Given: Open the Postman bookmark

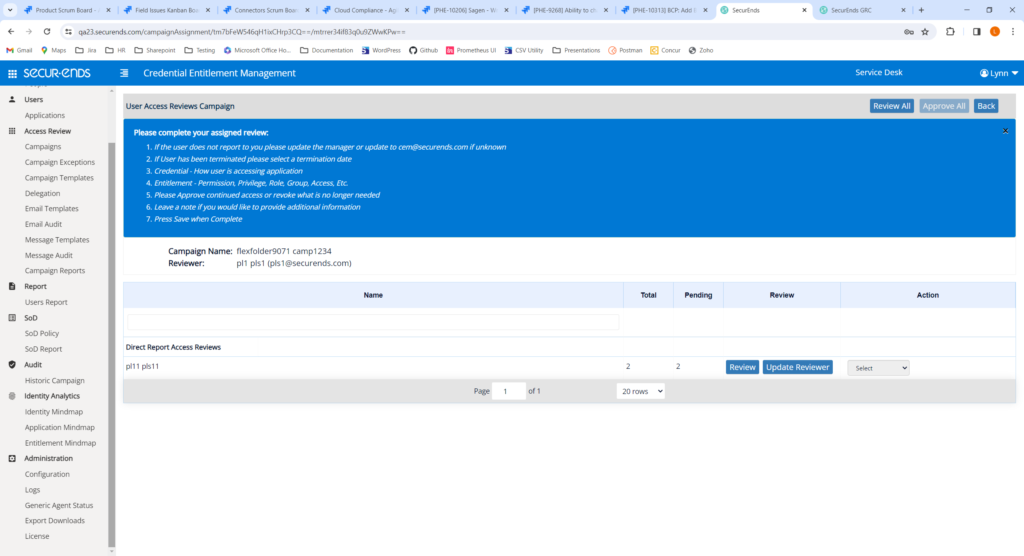Looking at the screenshot, I should 625,50.
